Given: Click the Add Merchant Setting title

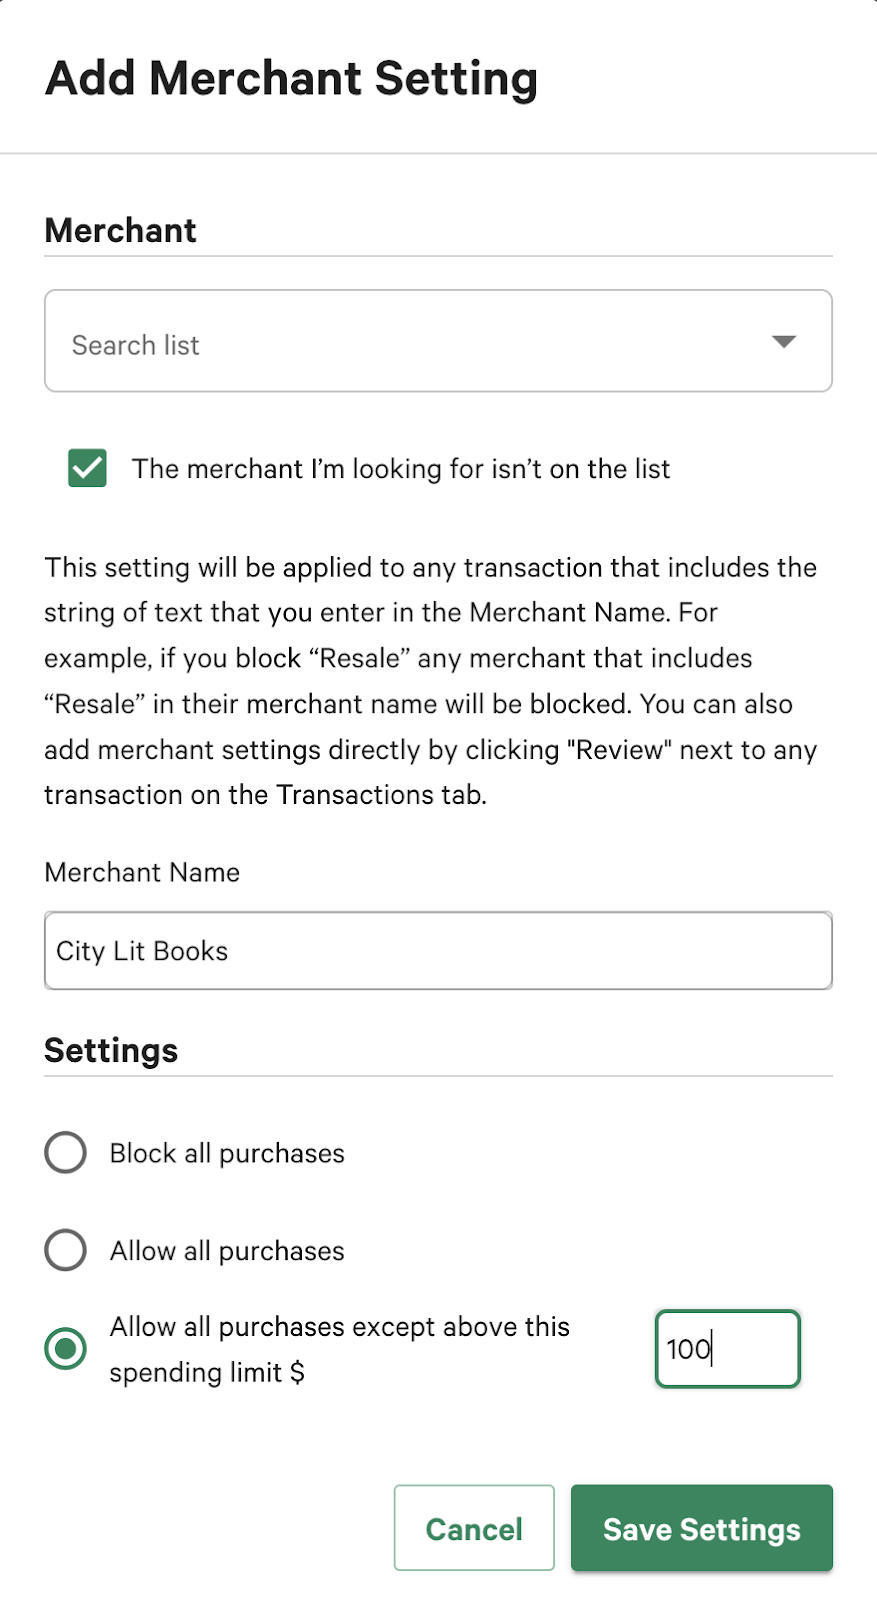Looking at the screenshot, I should tap(292, 79).
